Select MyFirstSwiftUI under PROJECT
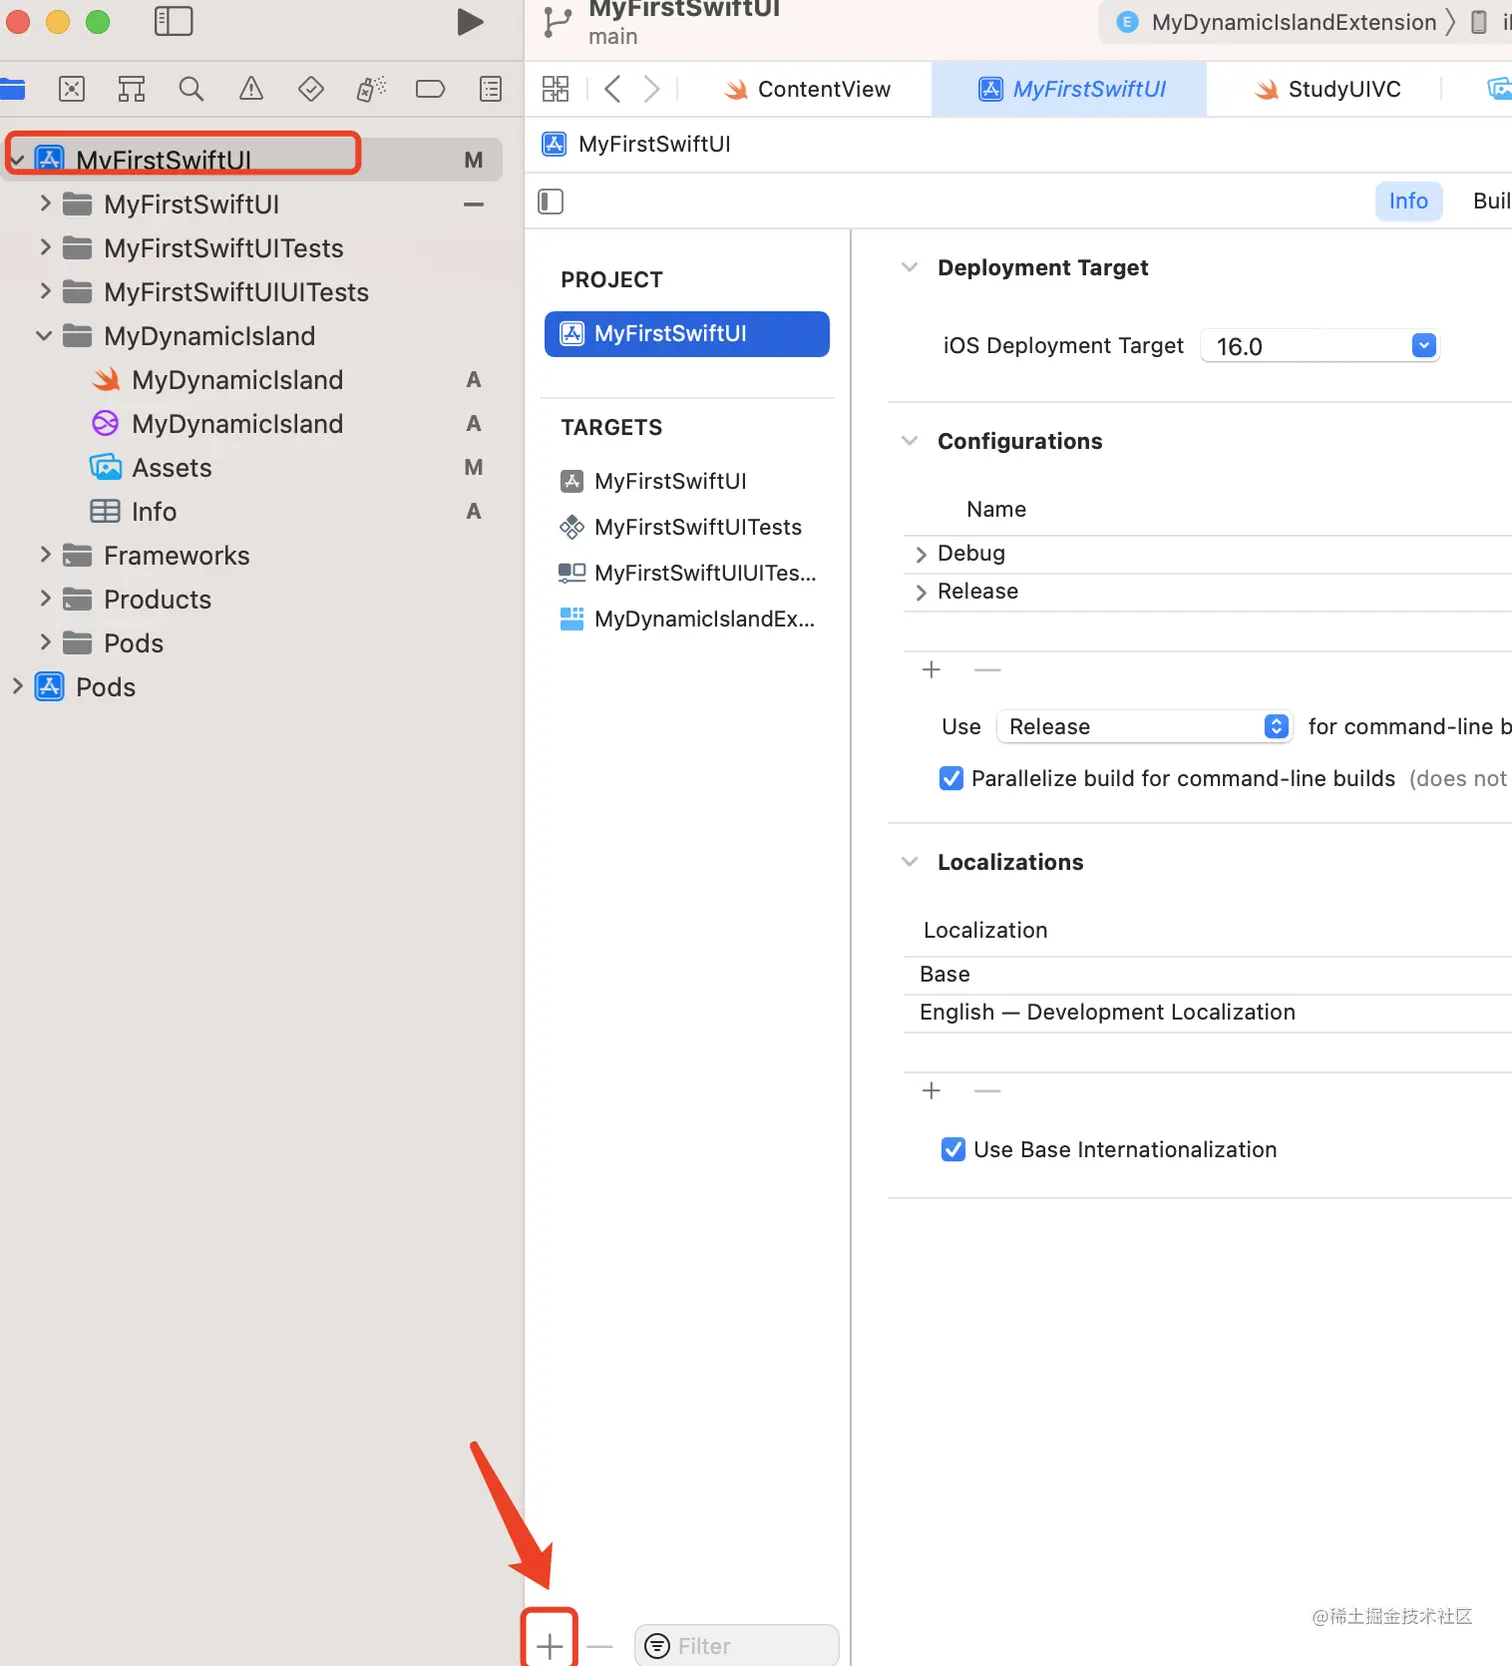Image resolution: width=1512 pixels, height=1666 pixels. tap(687, 334)
